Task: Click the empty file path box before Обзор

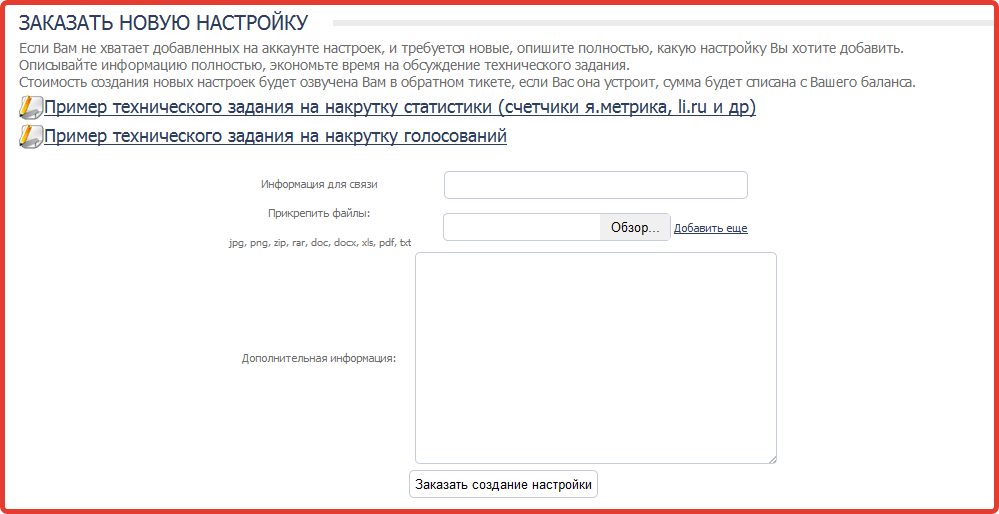Action: (x=522, y=227)
